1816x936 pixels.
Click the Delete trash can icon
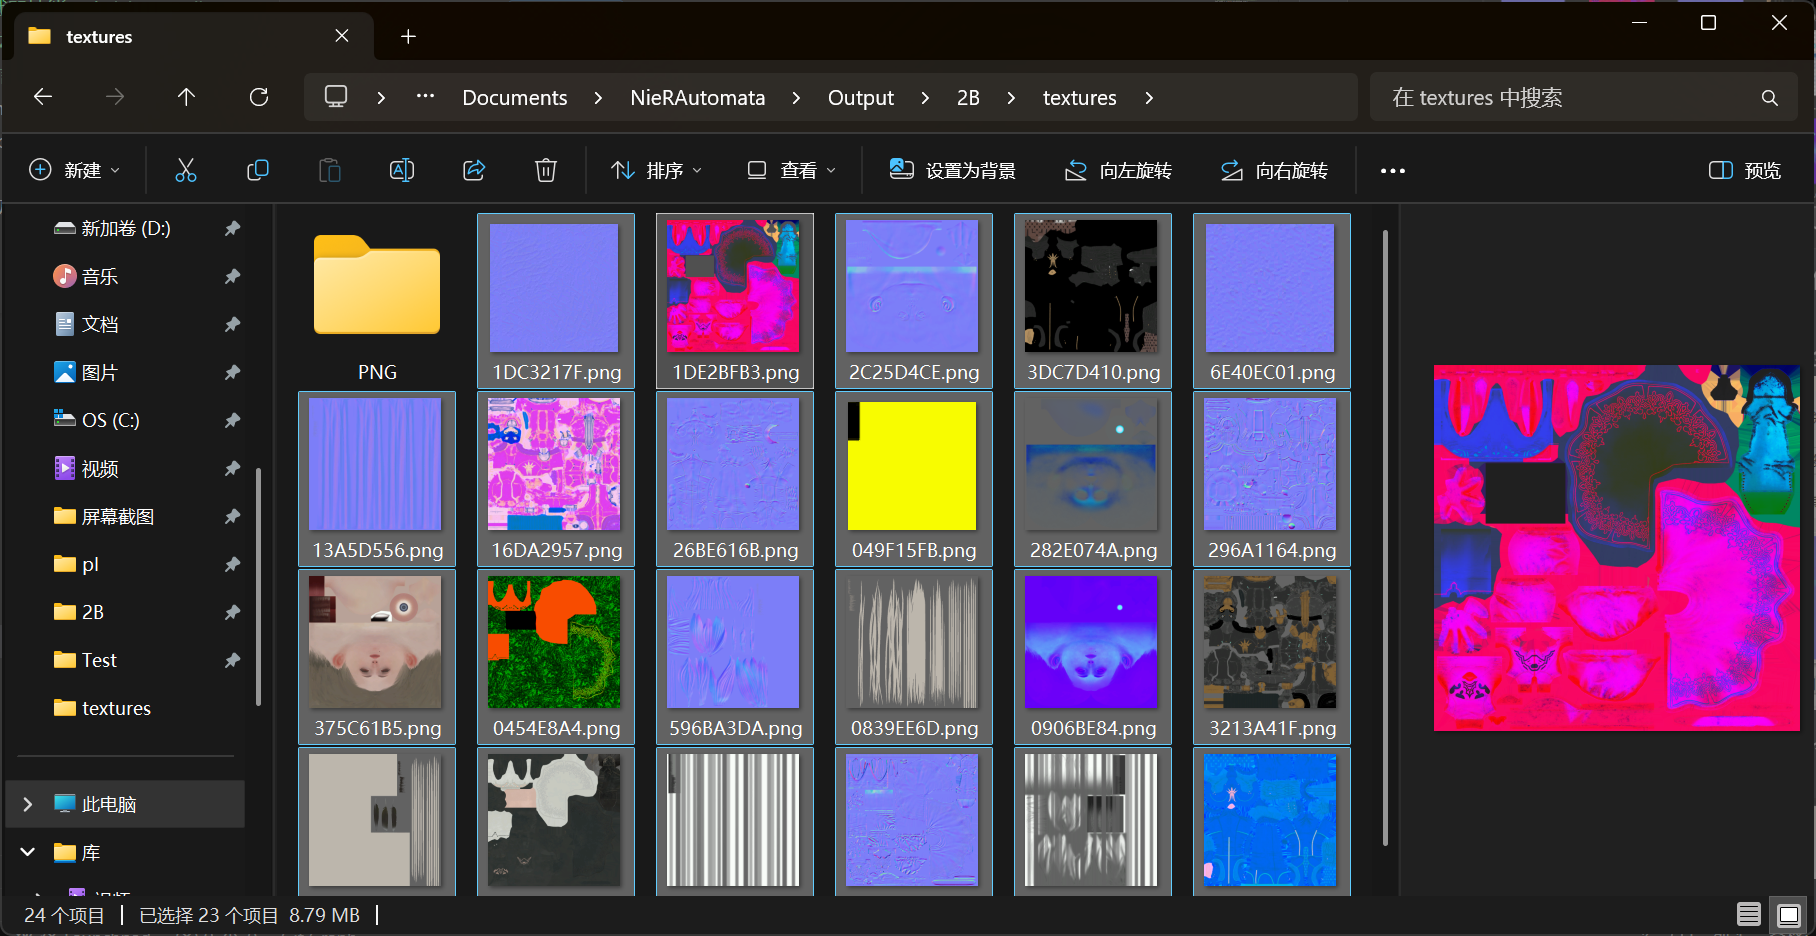(546, 170)
